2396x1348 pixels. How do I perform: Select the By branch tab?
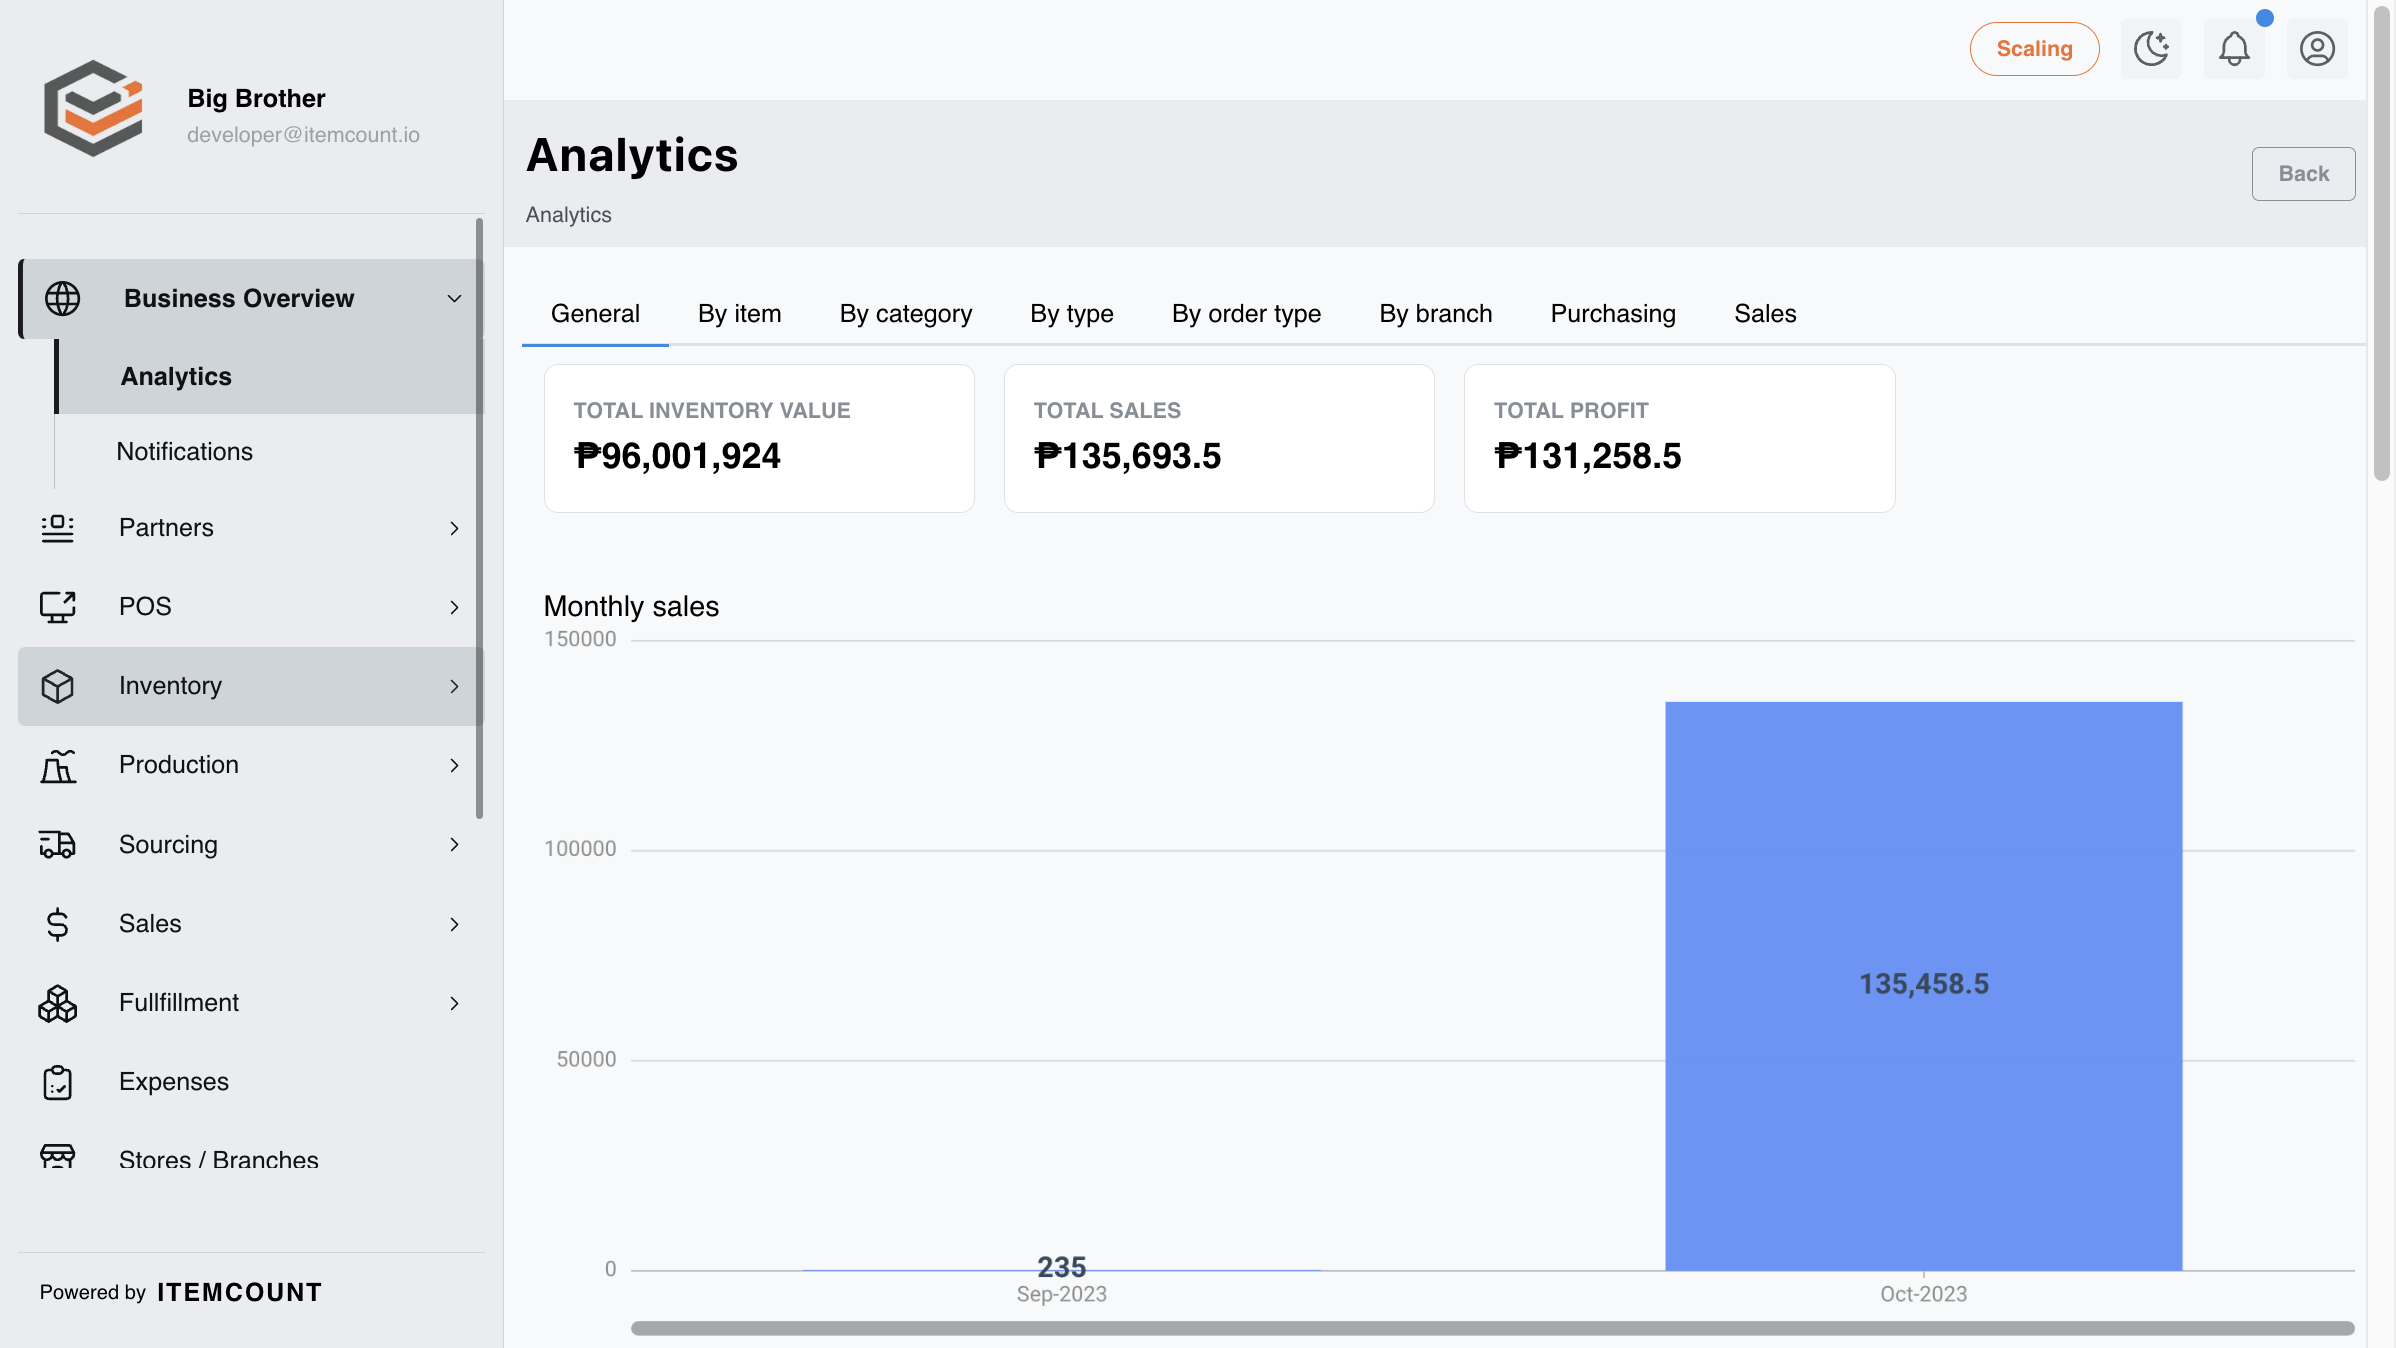(x=1435, y=314)
